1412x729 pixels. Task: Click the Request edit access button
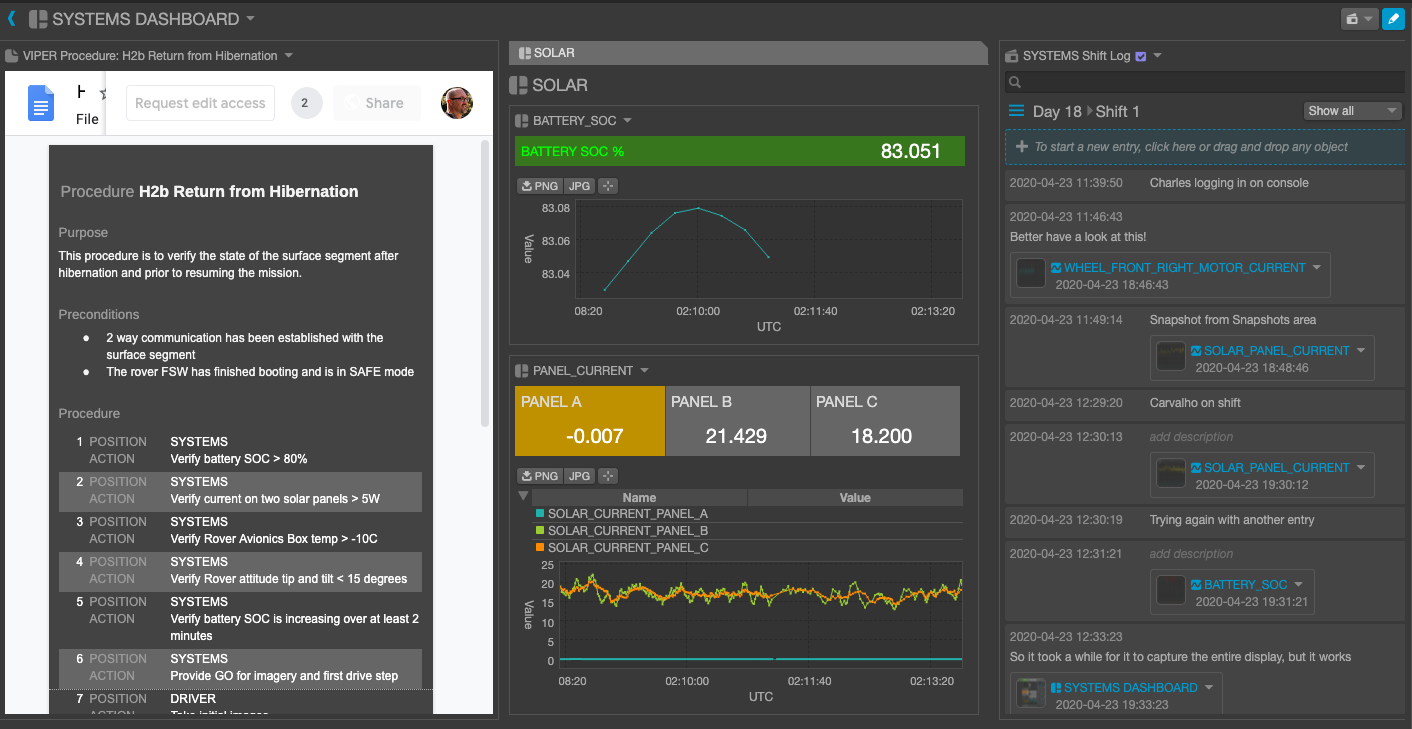[x=199, y=103]
